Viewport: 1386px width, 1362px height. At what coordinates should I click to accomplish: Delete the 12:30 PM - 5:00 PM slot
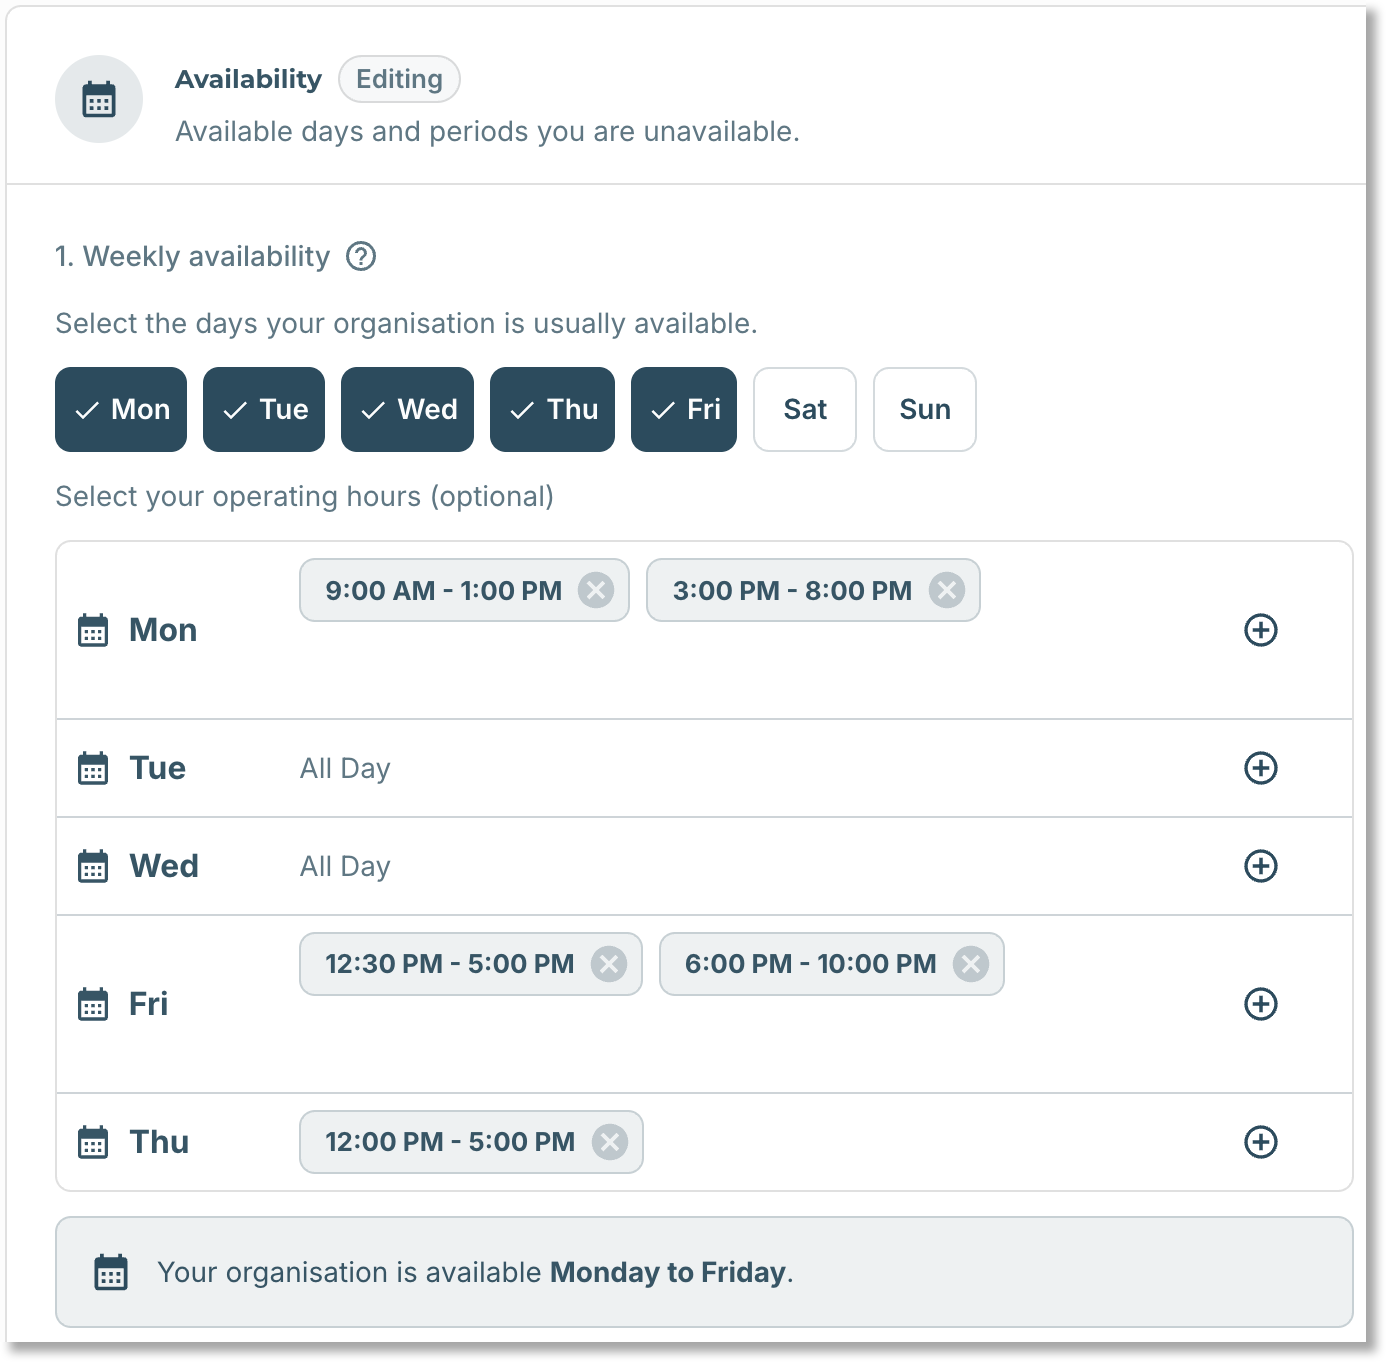tap(608, 964)
